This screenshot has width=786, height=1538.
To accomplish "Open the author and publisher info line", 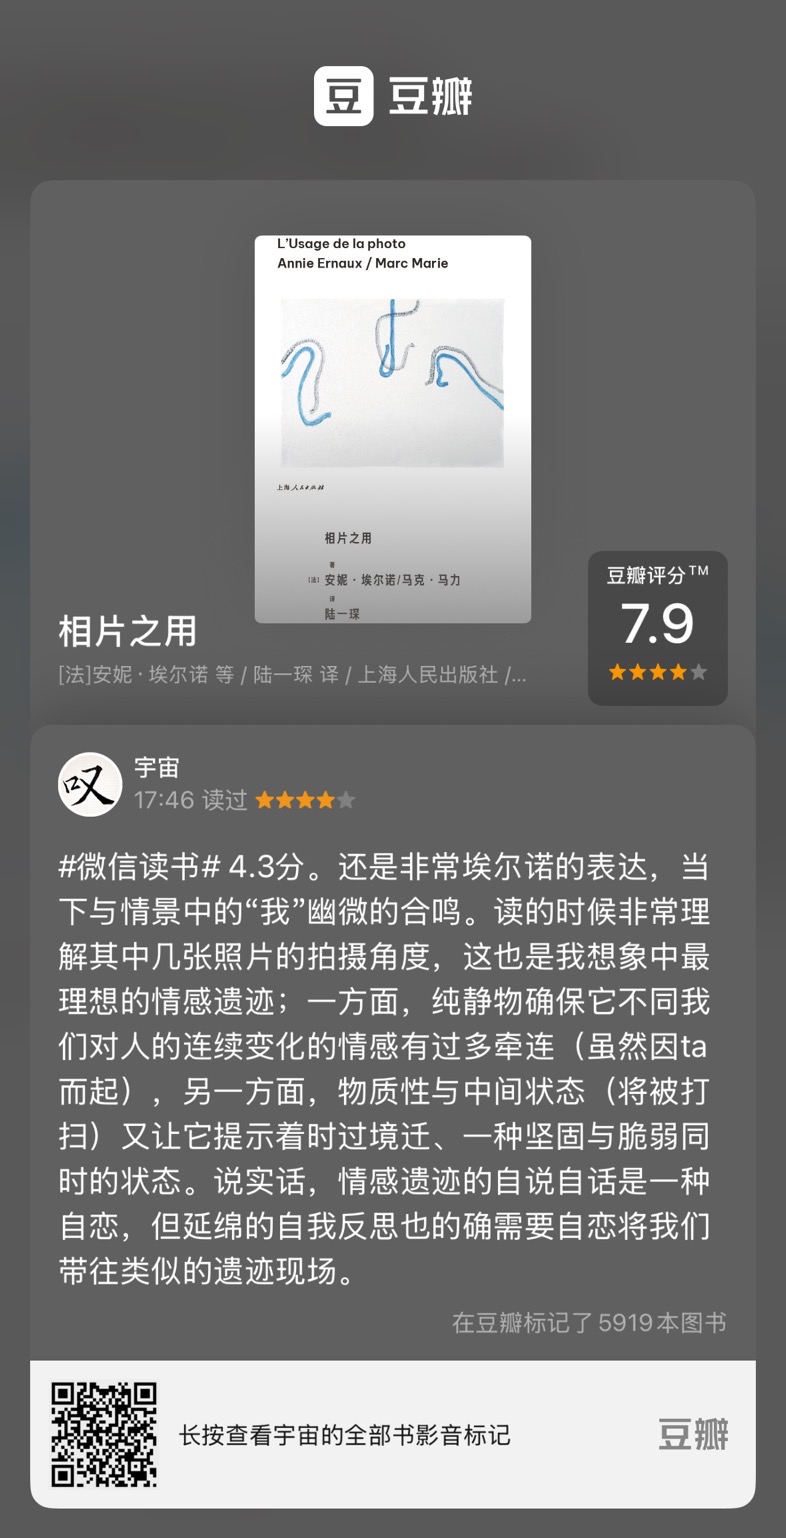I will click(x=292, y=675).
